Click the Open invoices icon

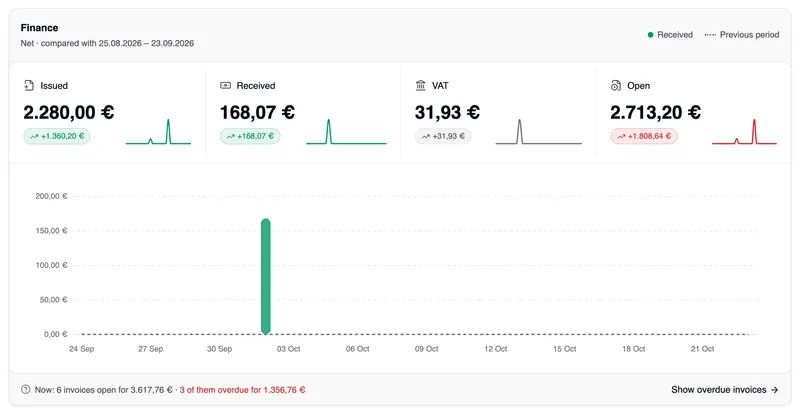(x=616, y=85)
